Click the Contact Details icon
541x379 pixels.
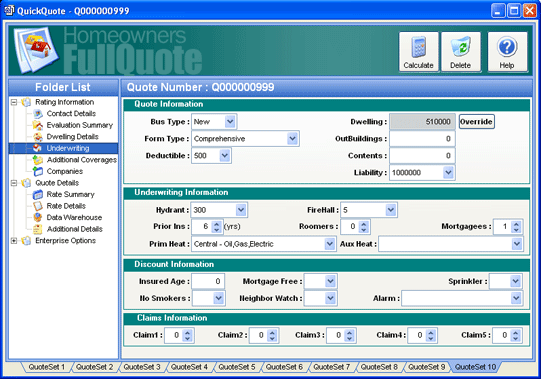pos(38,114)
